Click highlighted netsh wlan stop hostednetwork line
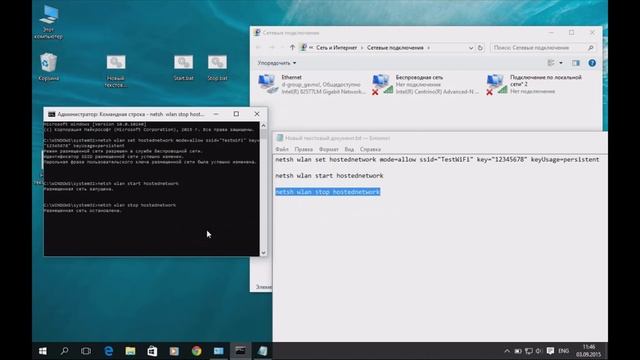 tap(328, 192)
